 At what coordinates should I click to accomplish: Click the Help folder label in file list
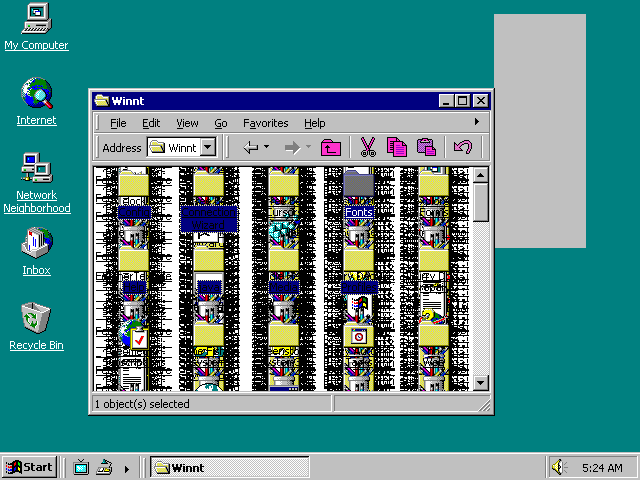(x=134, y=287)
